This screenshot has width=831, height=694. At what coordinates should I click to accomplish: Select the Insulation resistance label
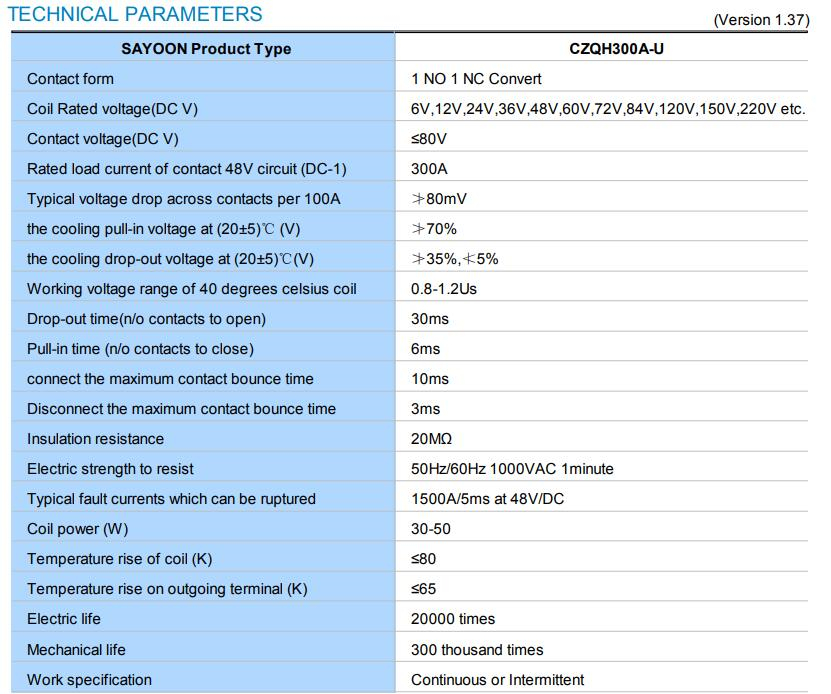[x=95, y=439]
